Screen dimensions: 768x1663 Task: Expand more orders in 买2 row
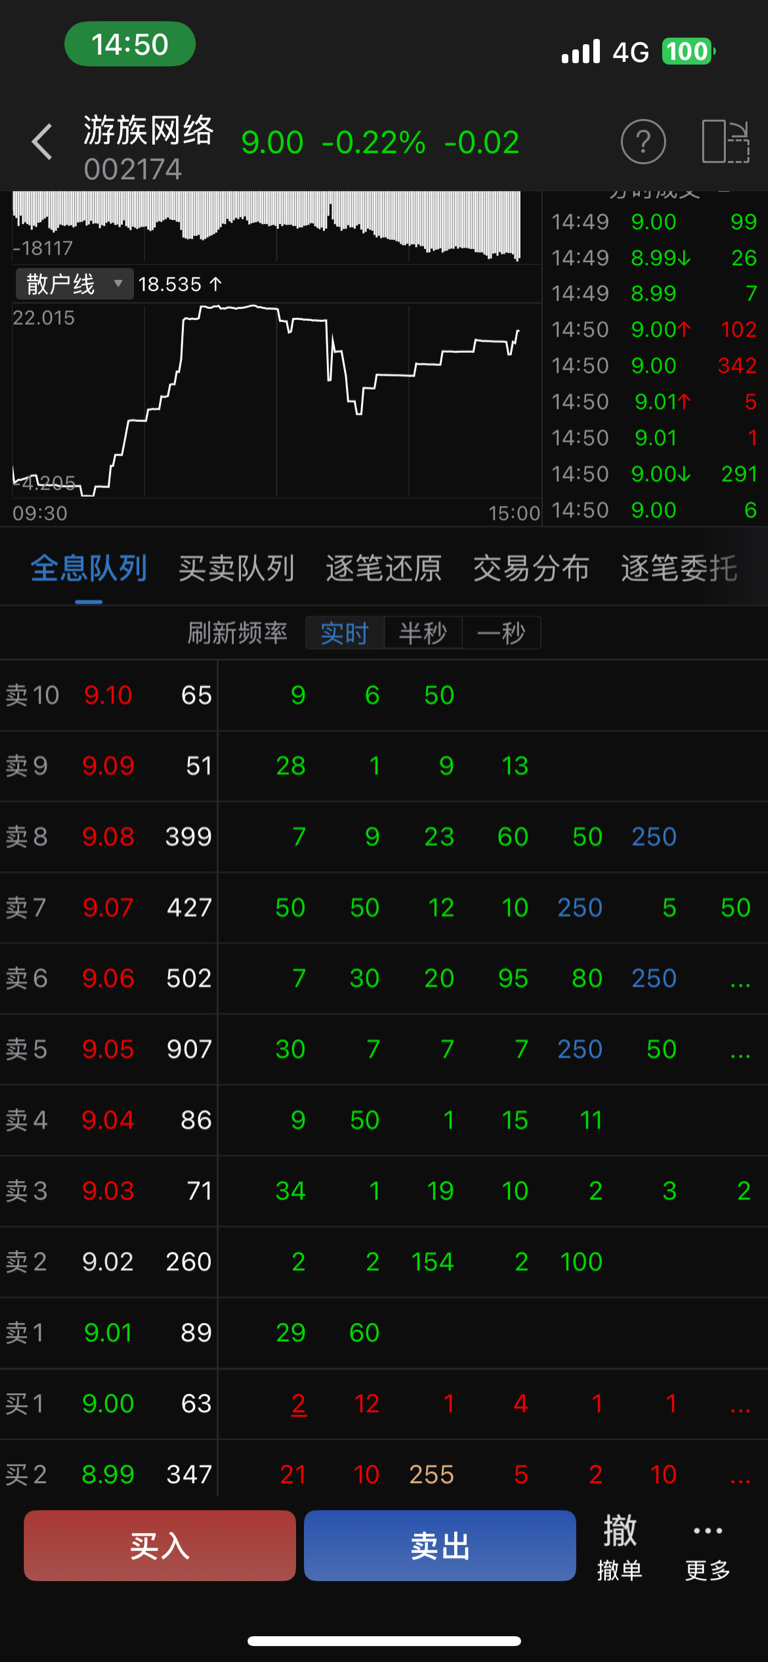click(x=740, y=1476)
